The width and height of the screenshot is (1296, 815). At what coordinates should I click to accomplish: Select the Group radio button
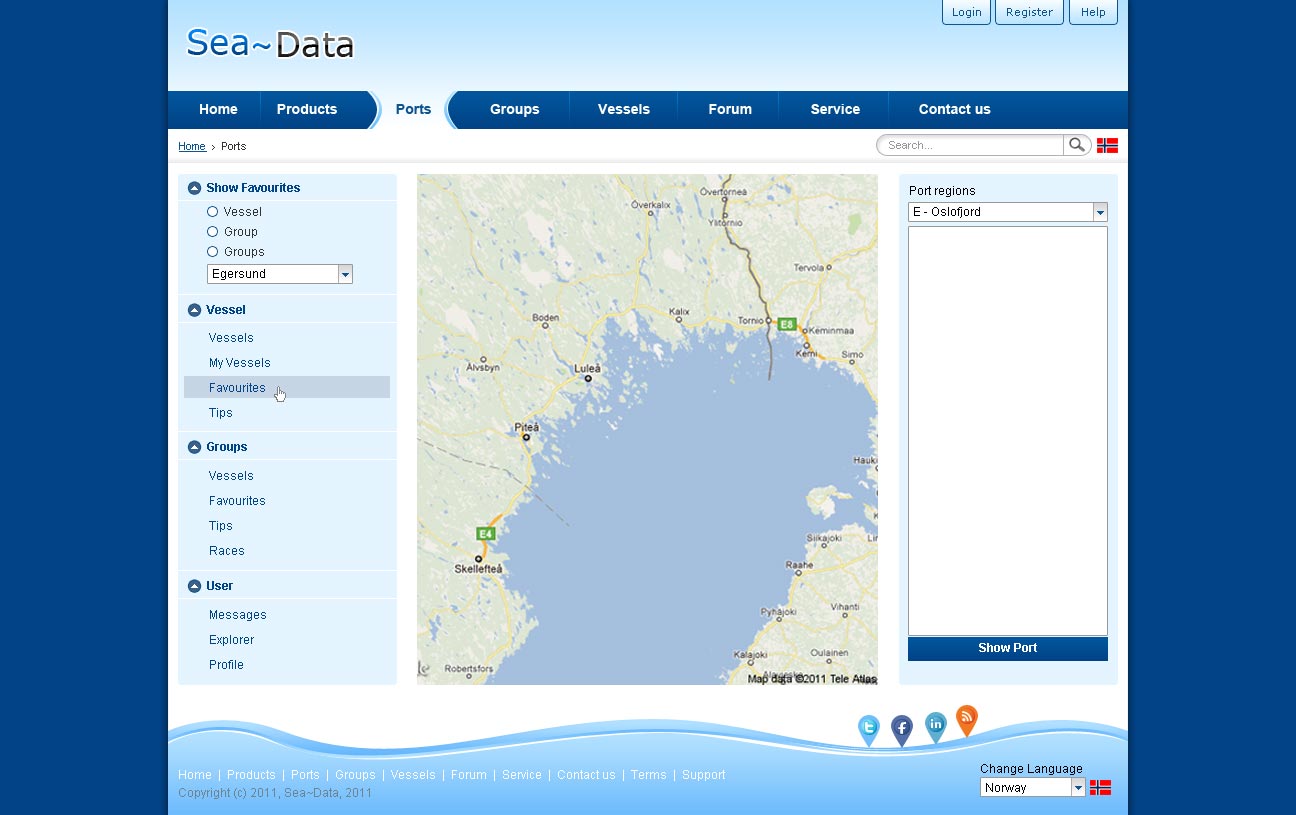pos(212,232)
